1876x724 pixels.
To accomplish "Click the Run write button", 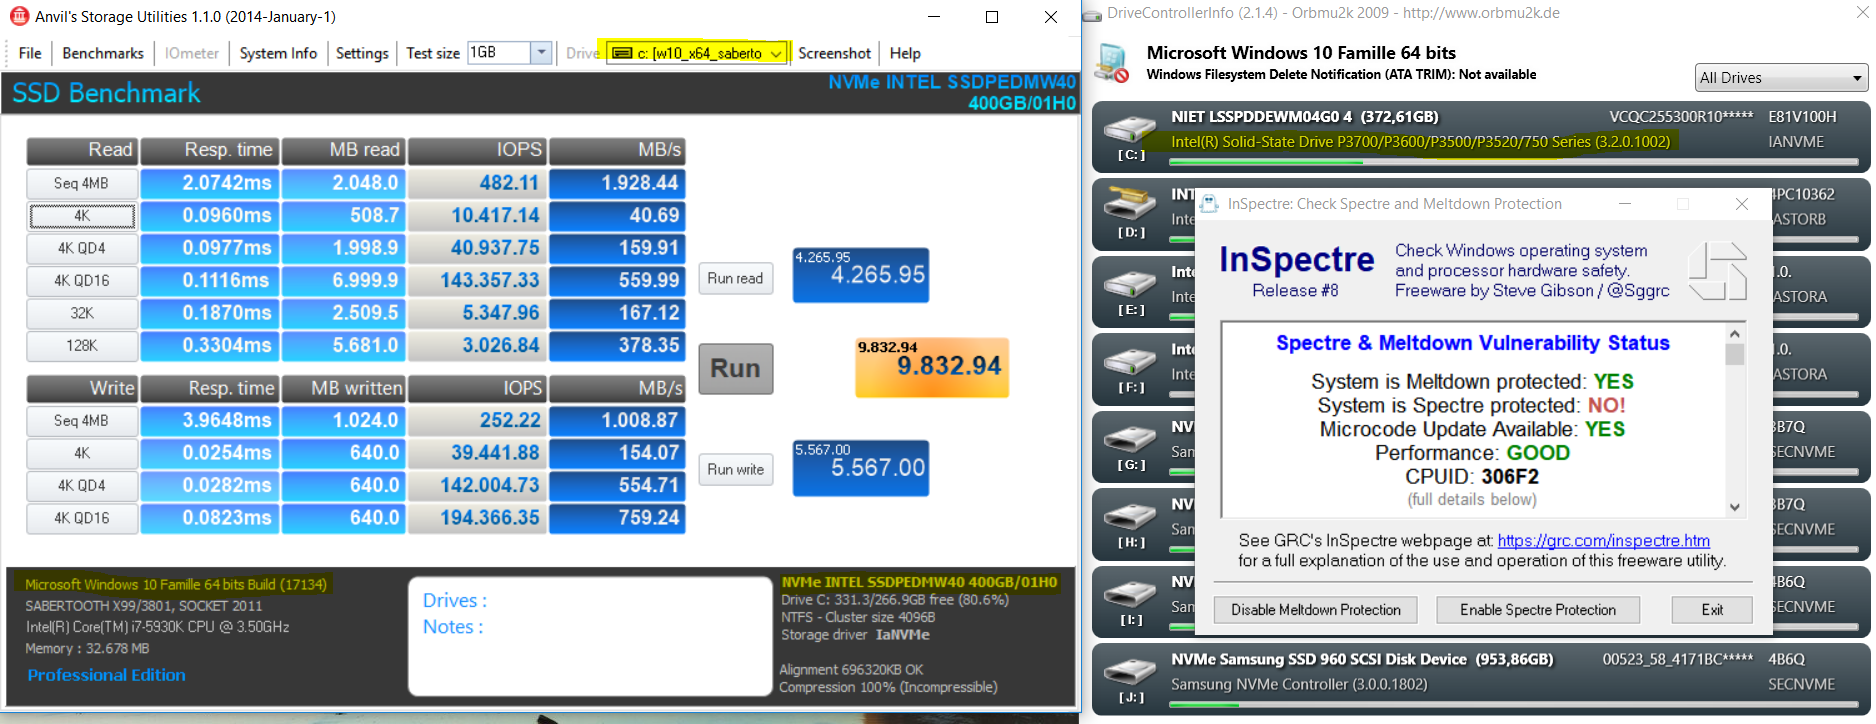I will [735, 469].
